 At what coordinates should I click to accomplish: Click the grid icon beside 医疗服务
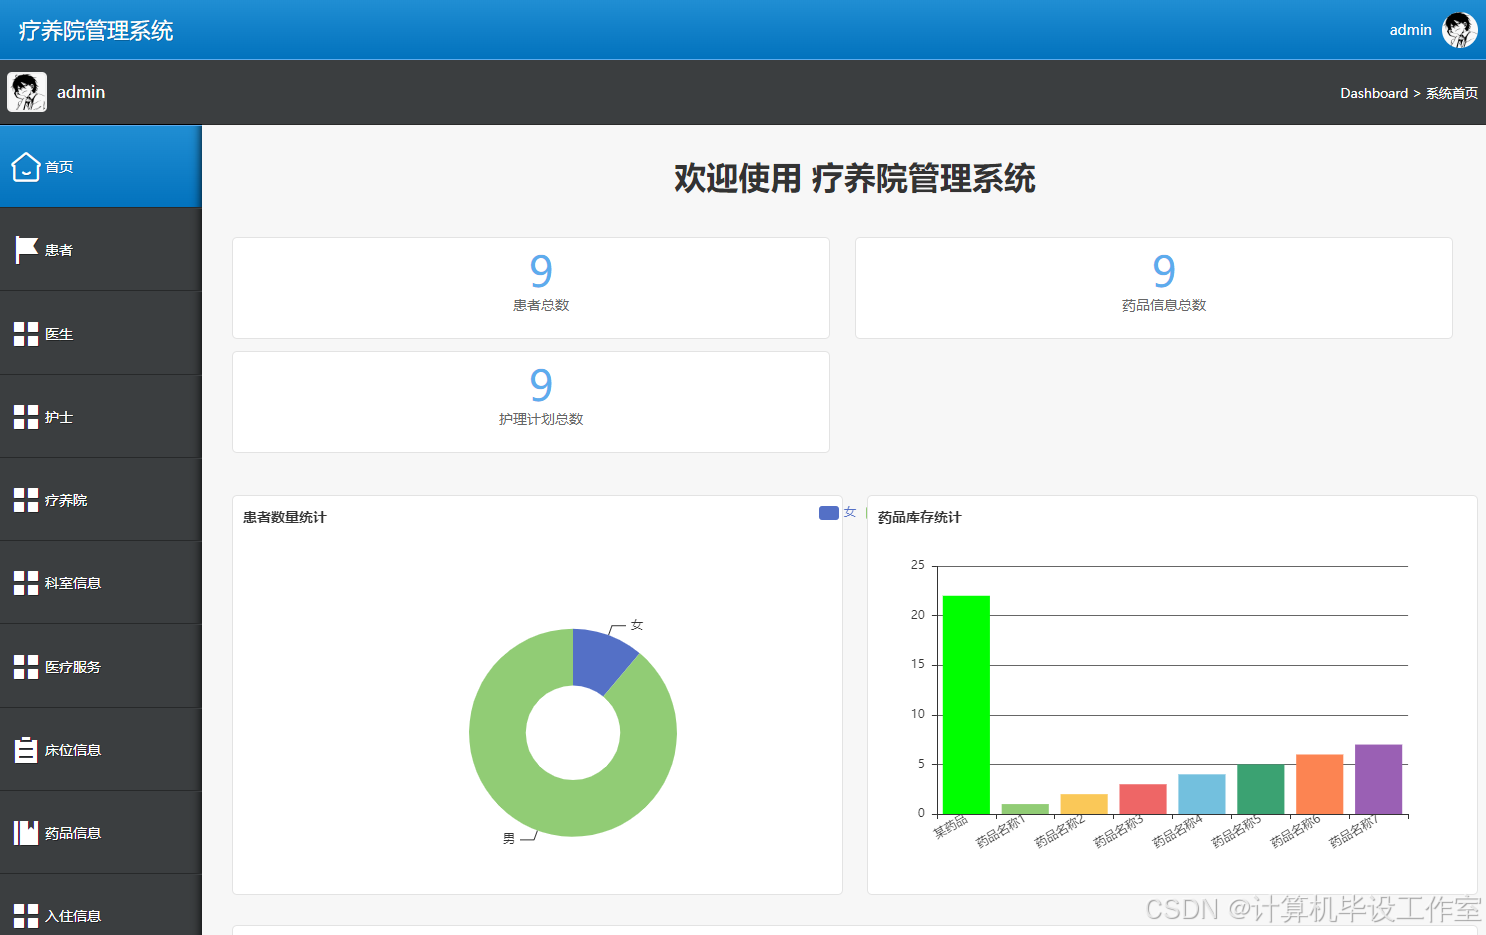click(26, 667)
